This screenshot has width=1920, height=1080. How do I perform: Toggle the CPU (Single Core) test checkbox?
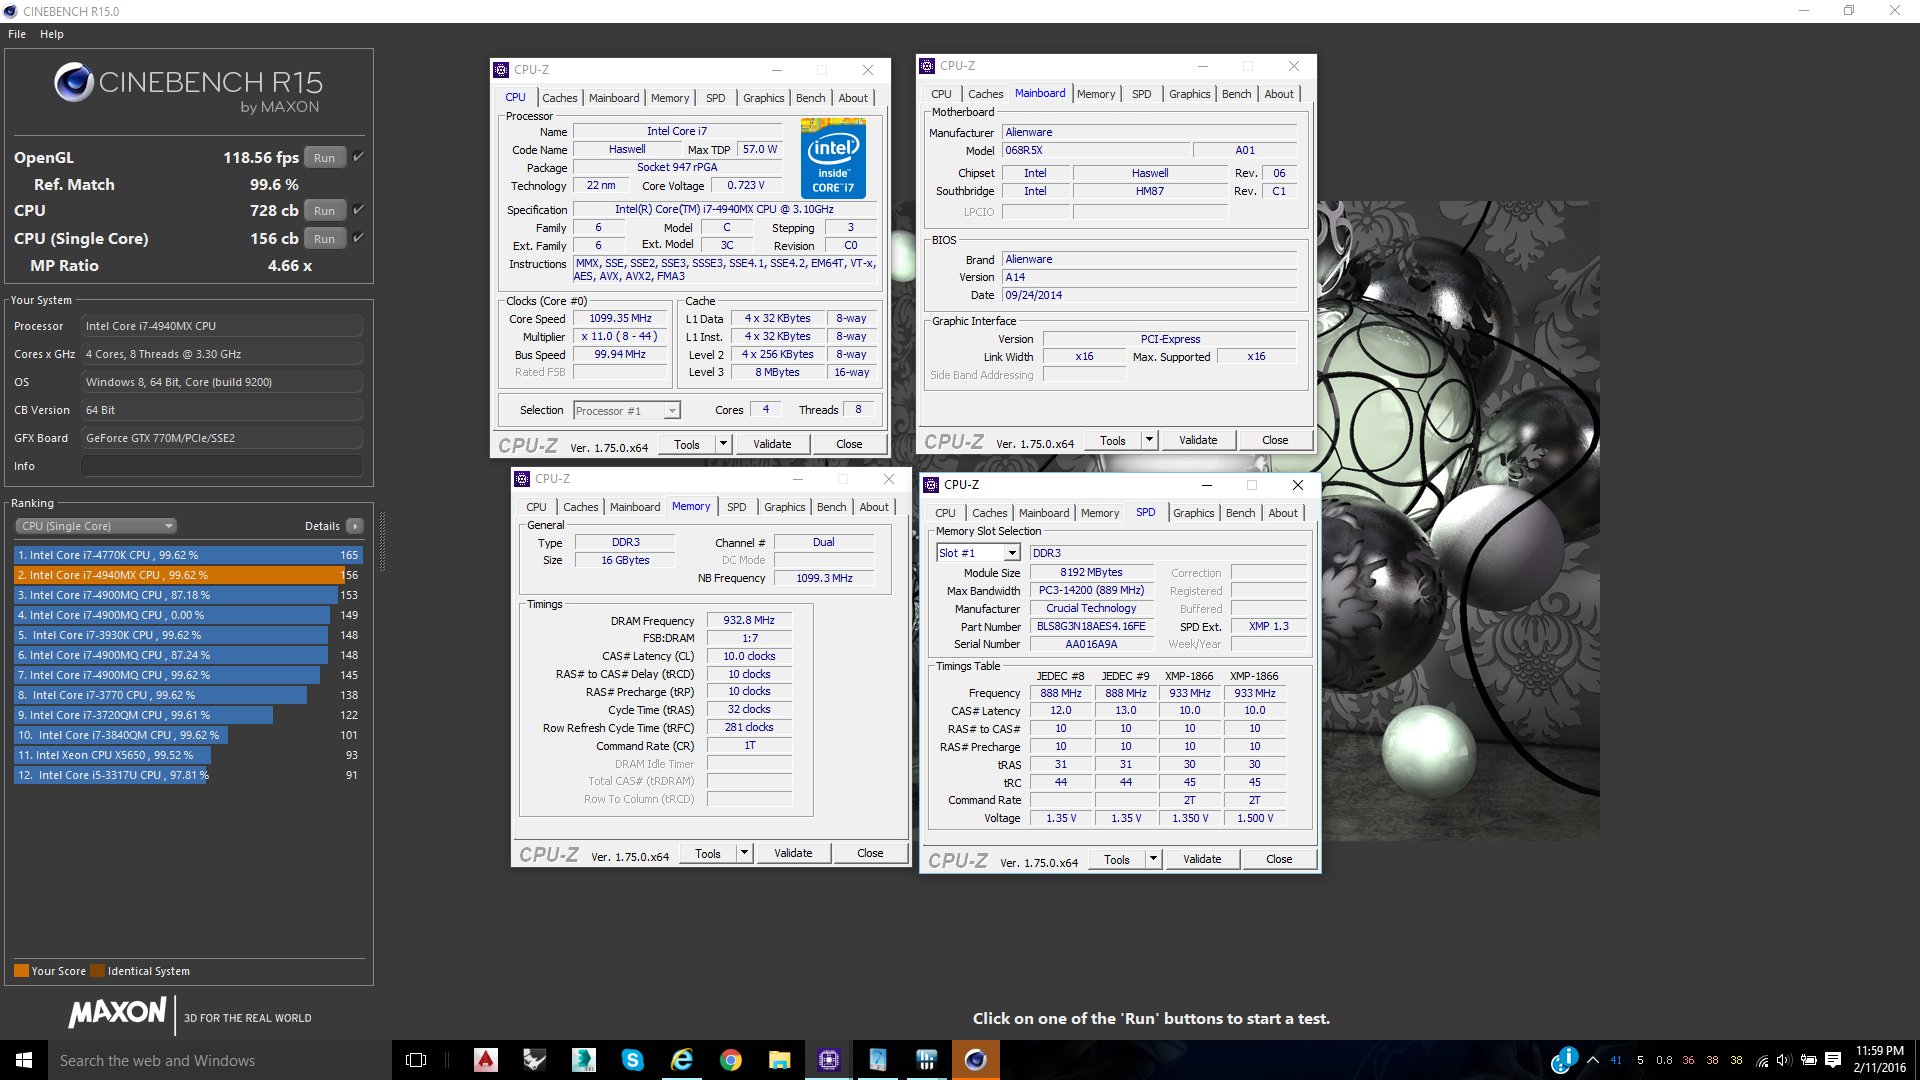(358, 238)
